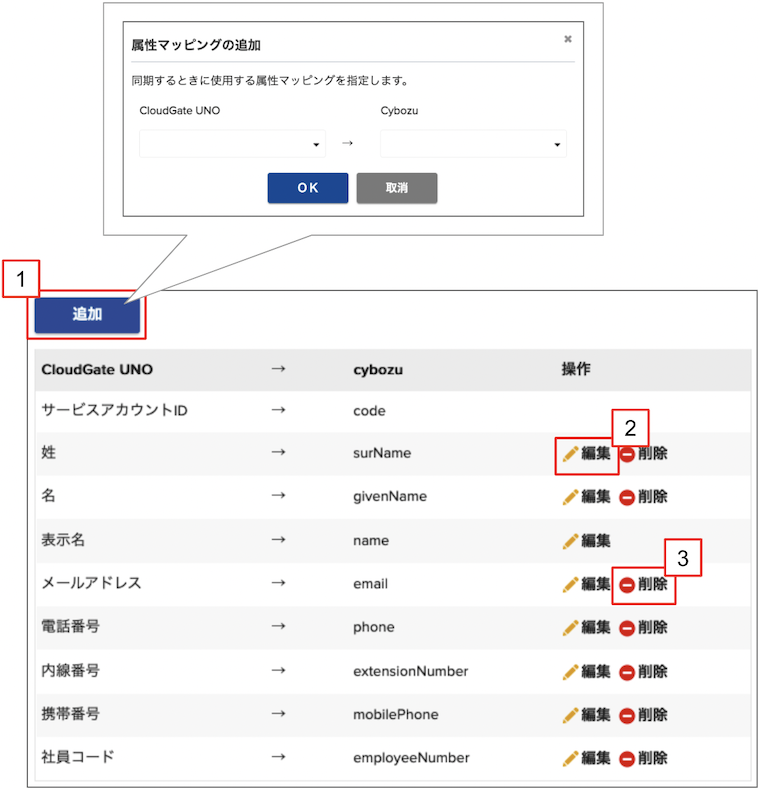Click the surName text cell
Screen dimensions: 760x790
pos(382,453)
